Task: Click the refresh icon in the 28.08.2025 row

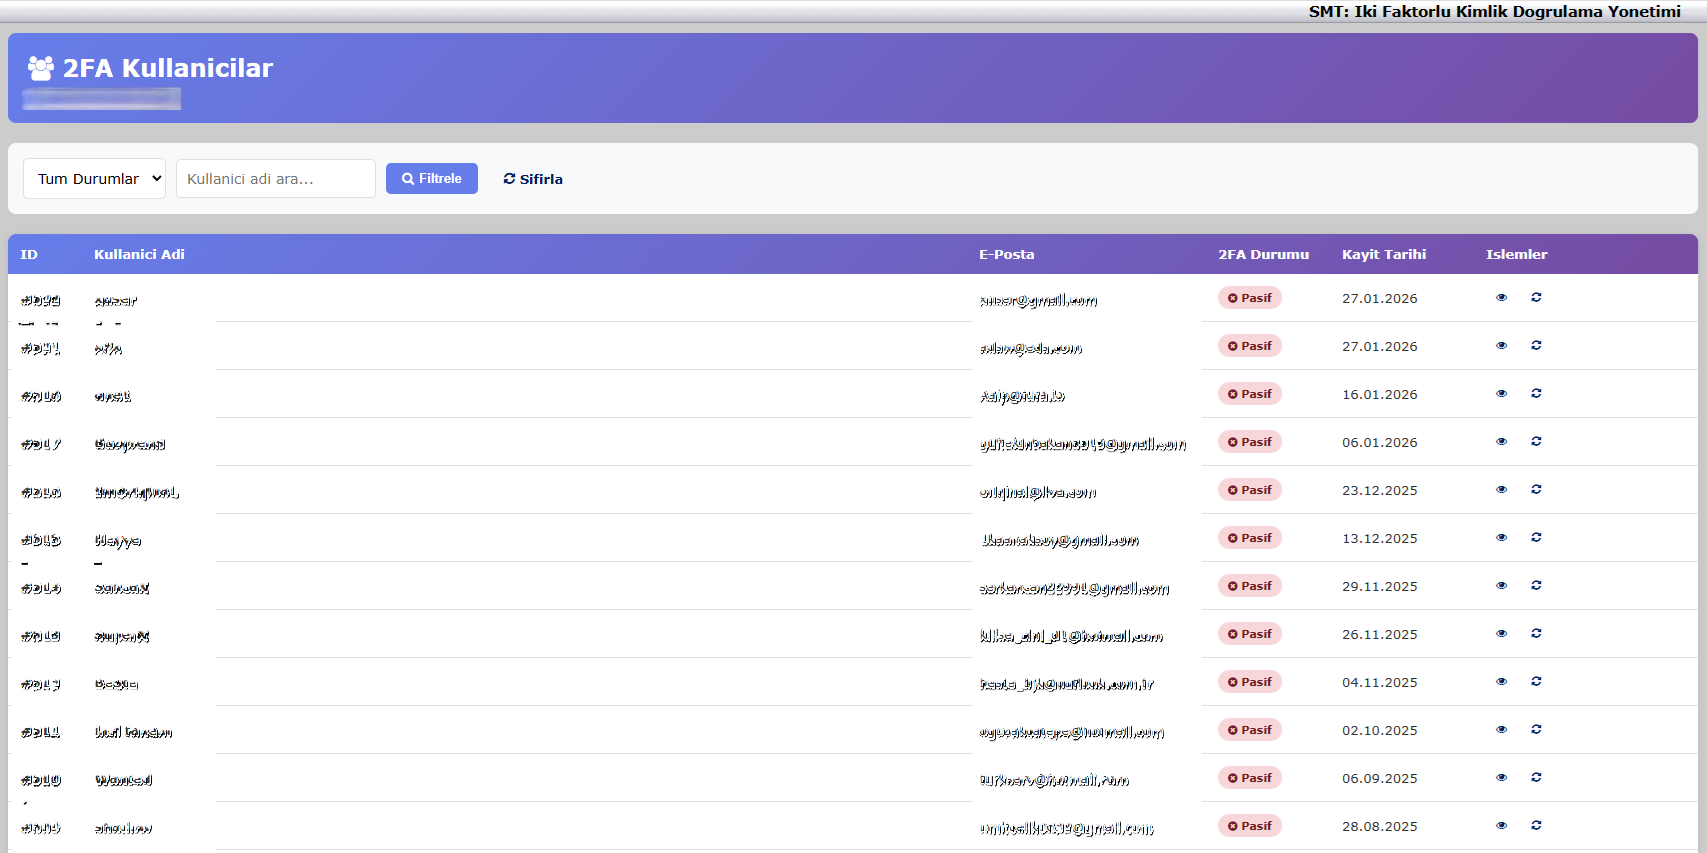Action: pos(1536,826)
